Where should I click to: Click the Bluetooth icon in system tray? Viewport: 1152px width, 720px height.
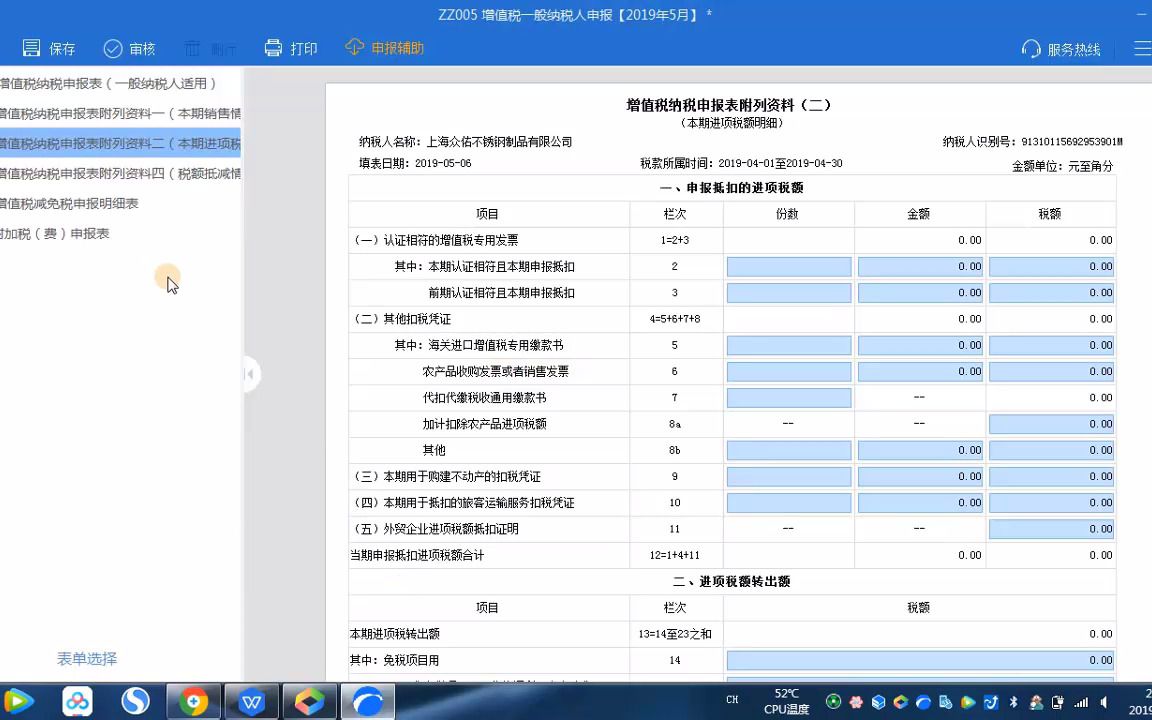click(1013, 703)
